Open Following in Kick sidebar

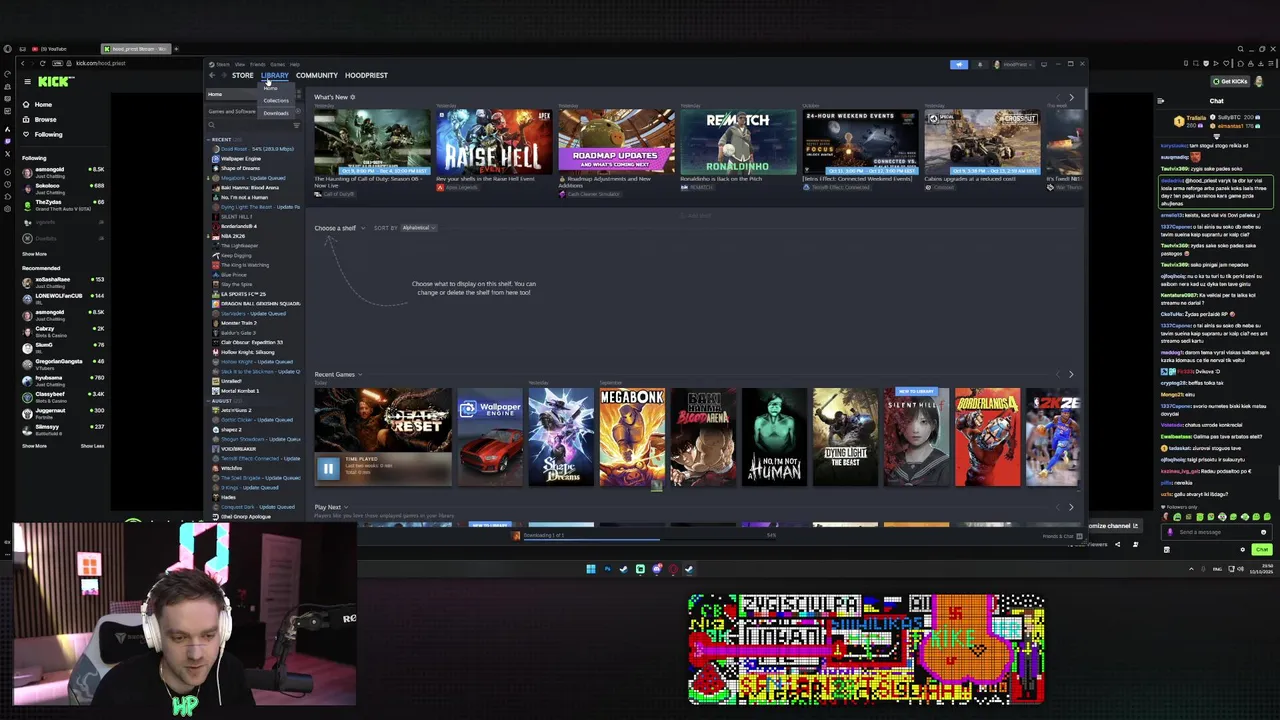click(48, 134)
